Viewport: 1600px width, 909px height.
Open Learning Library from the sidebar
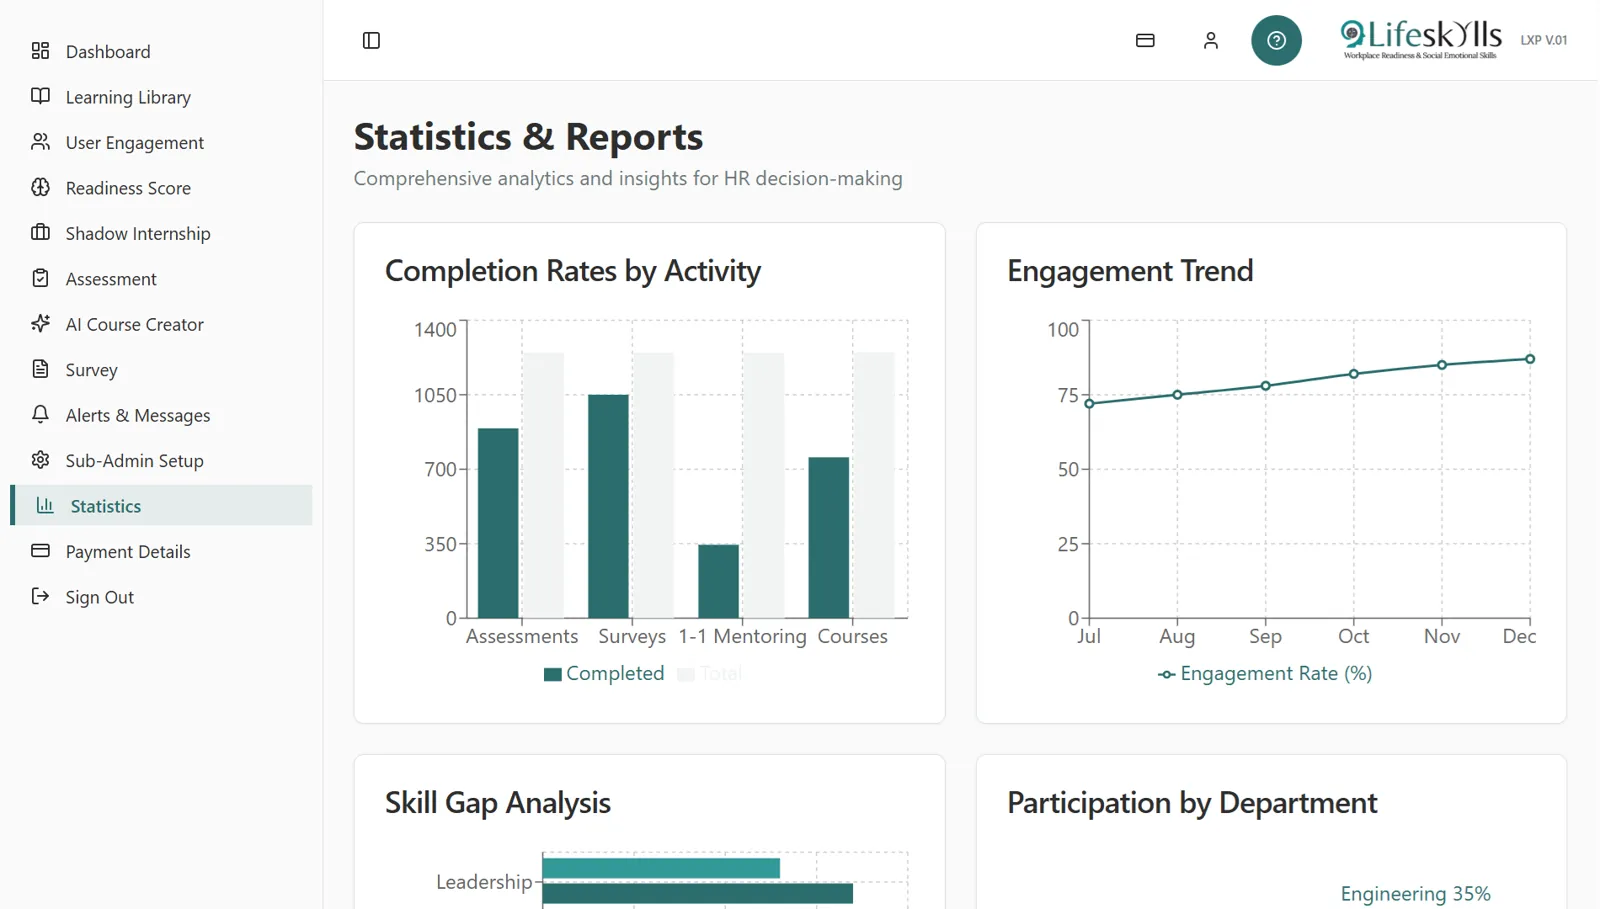tap(161, 97)
